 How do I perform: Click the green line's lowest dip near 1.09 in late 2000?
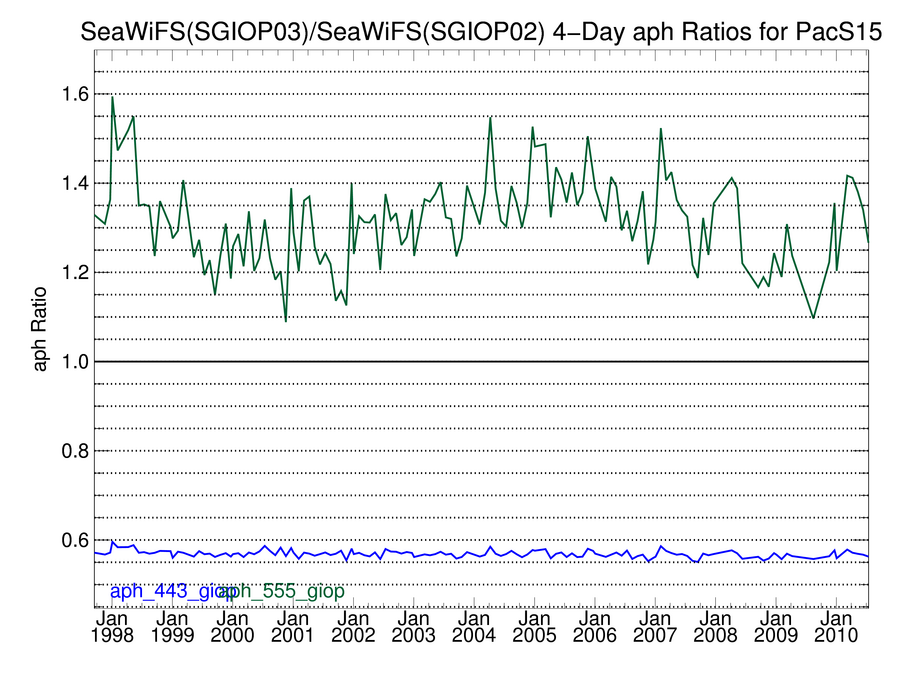point(286,321)
